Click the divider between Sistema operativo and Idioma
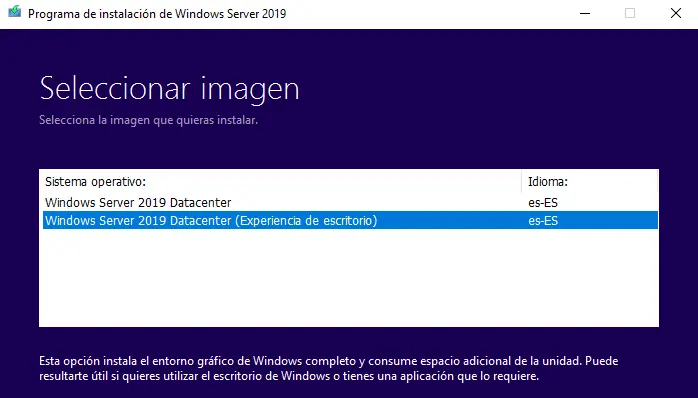698x398 pixels. [x=521, y=182]
